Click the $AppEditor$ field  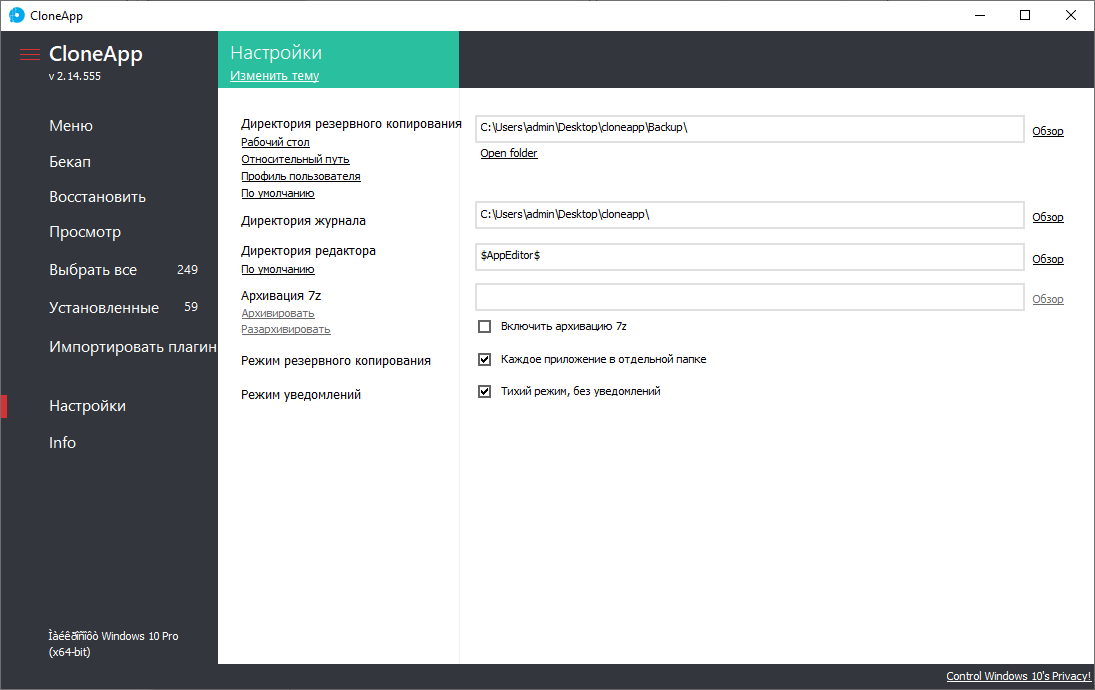tap(749, 256)
